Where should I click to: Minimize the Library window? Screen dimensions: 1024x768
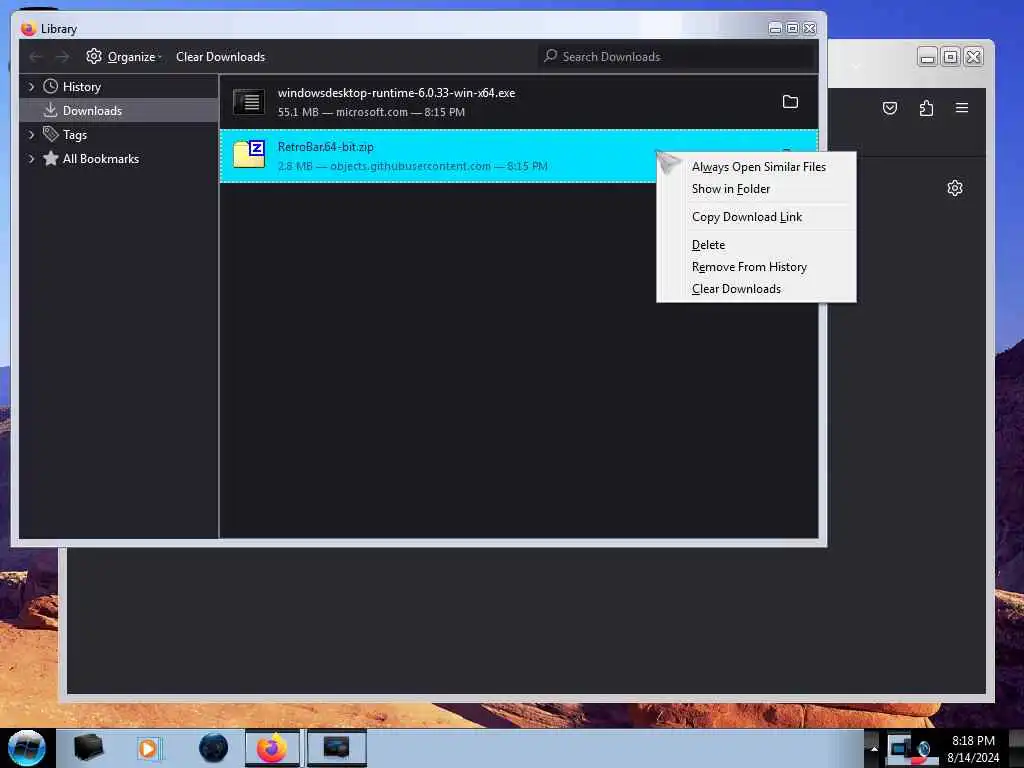[x=775, y=28]
